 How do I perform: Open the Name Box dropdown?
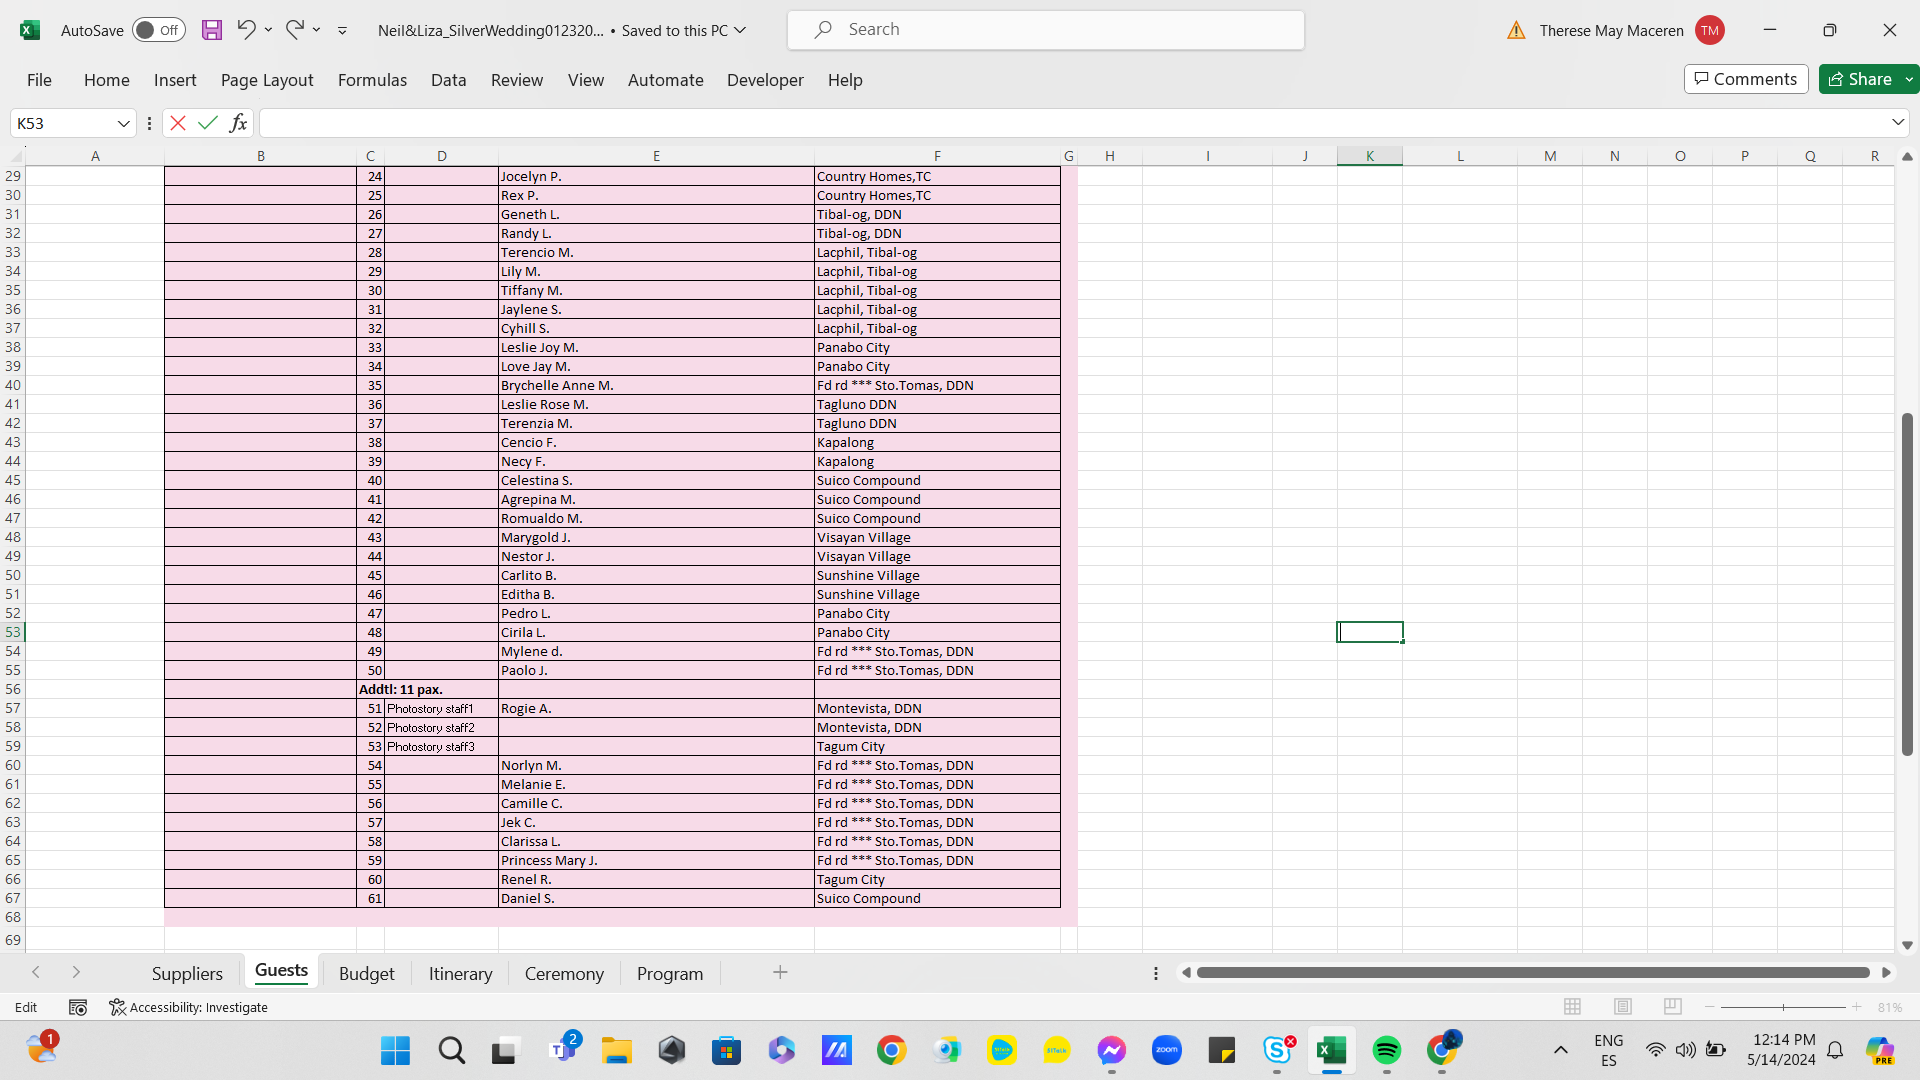tap(124, 123)
